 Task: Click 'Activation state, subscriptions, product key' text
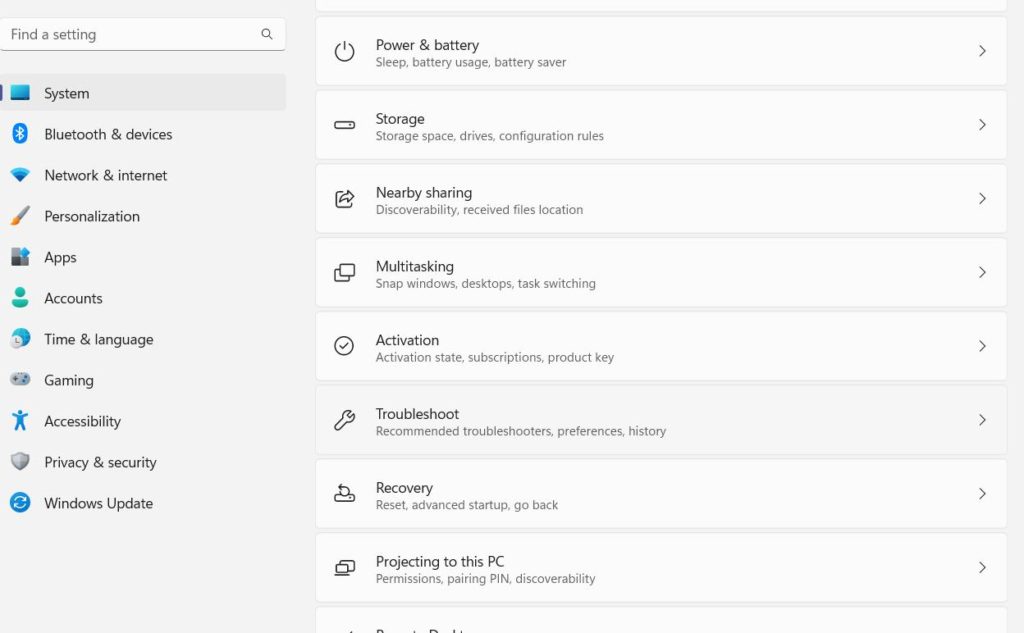494,357
